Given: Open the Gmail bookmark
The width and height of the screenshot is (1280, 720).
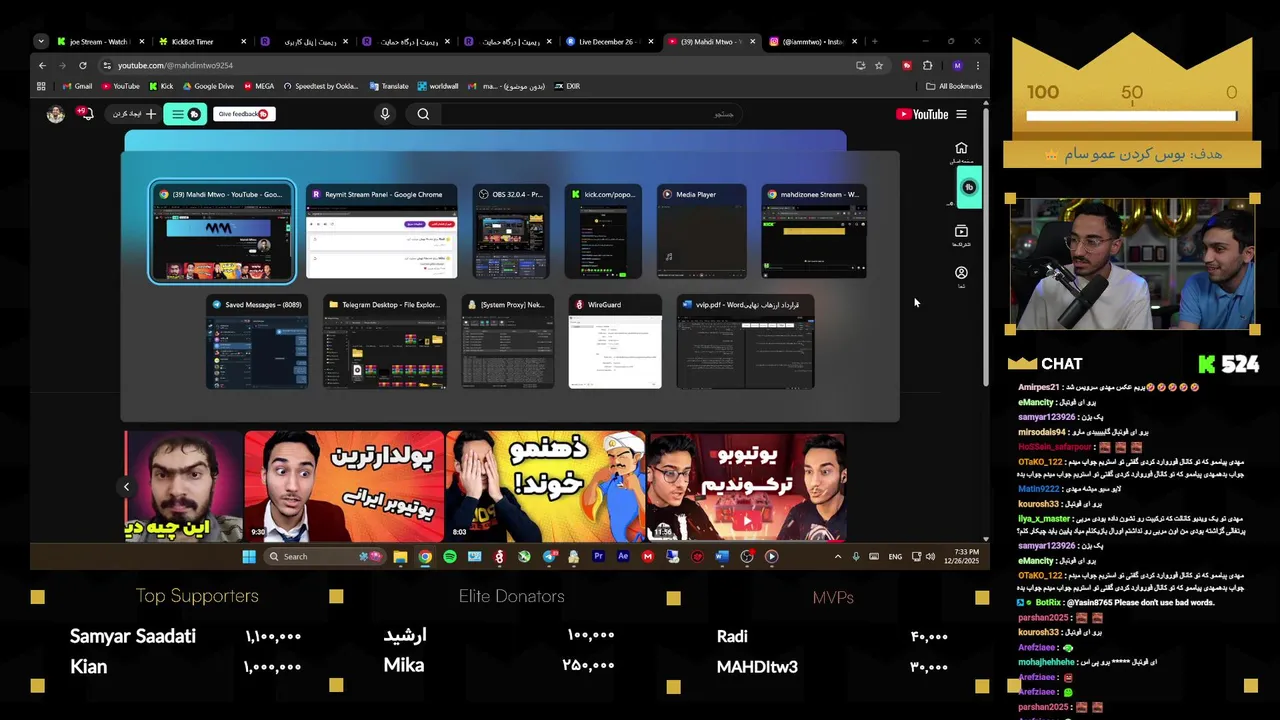Looking at the screenshot, I should [x=78, y=86].
